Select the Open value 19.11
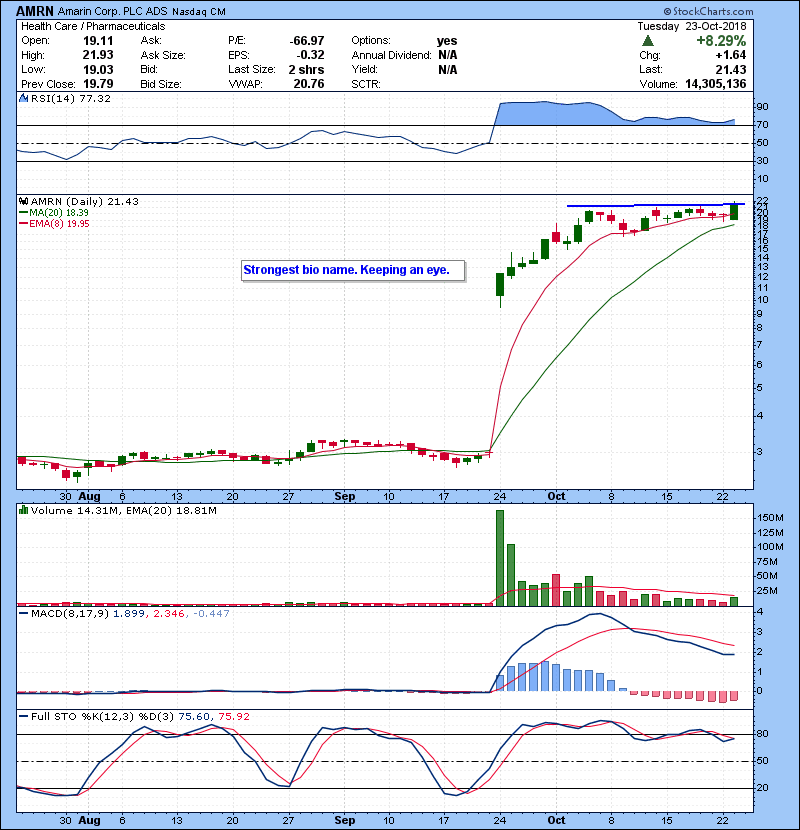The height and width of the screenshot is (830, 800). click(98, 41)
